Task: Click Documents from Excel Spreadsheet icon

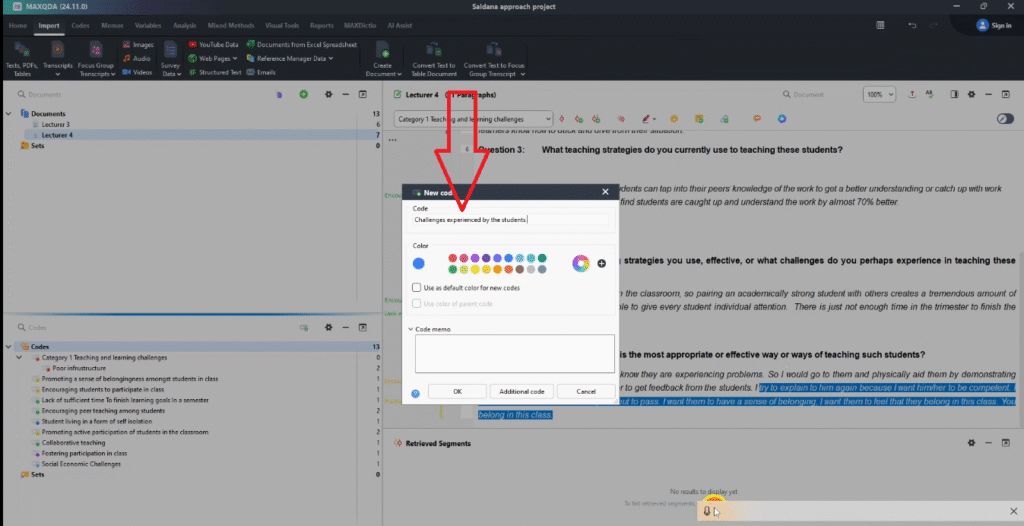Action: click(x=250, y=44)
